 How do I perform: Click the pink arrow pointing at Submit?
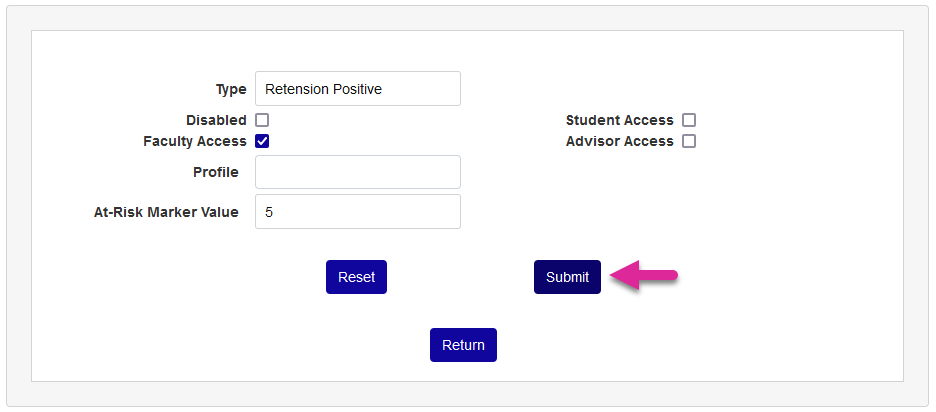coord(645,276)
